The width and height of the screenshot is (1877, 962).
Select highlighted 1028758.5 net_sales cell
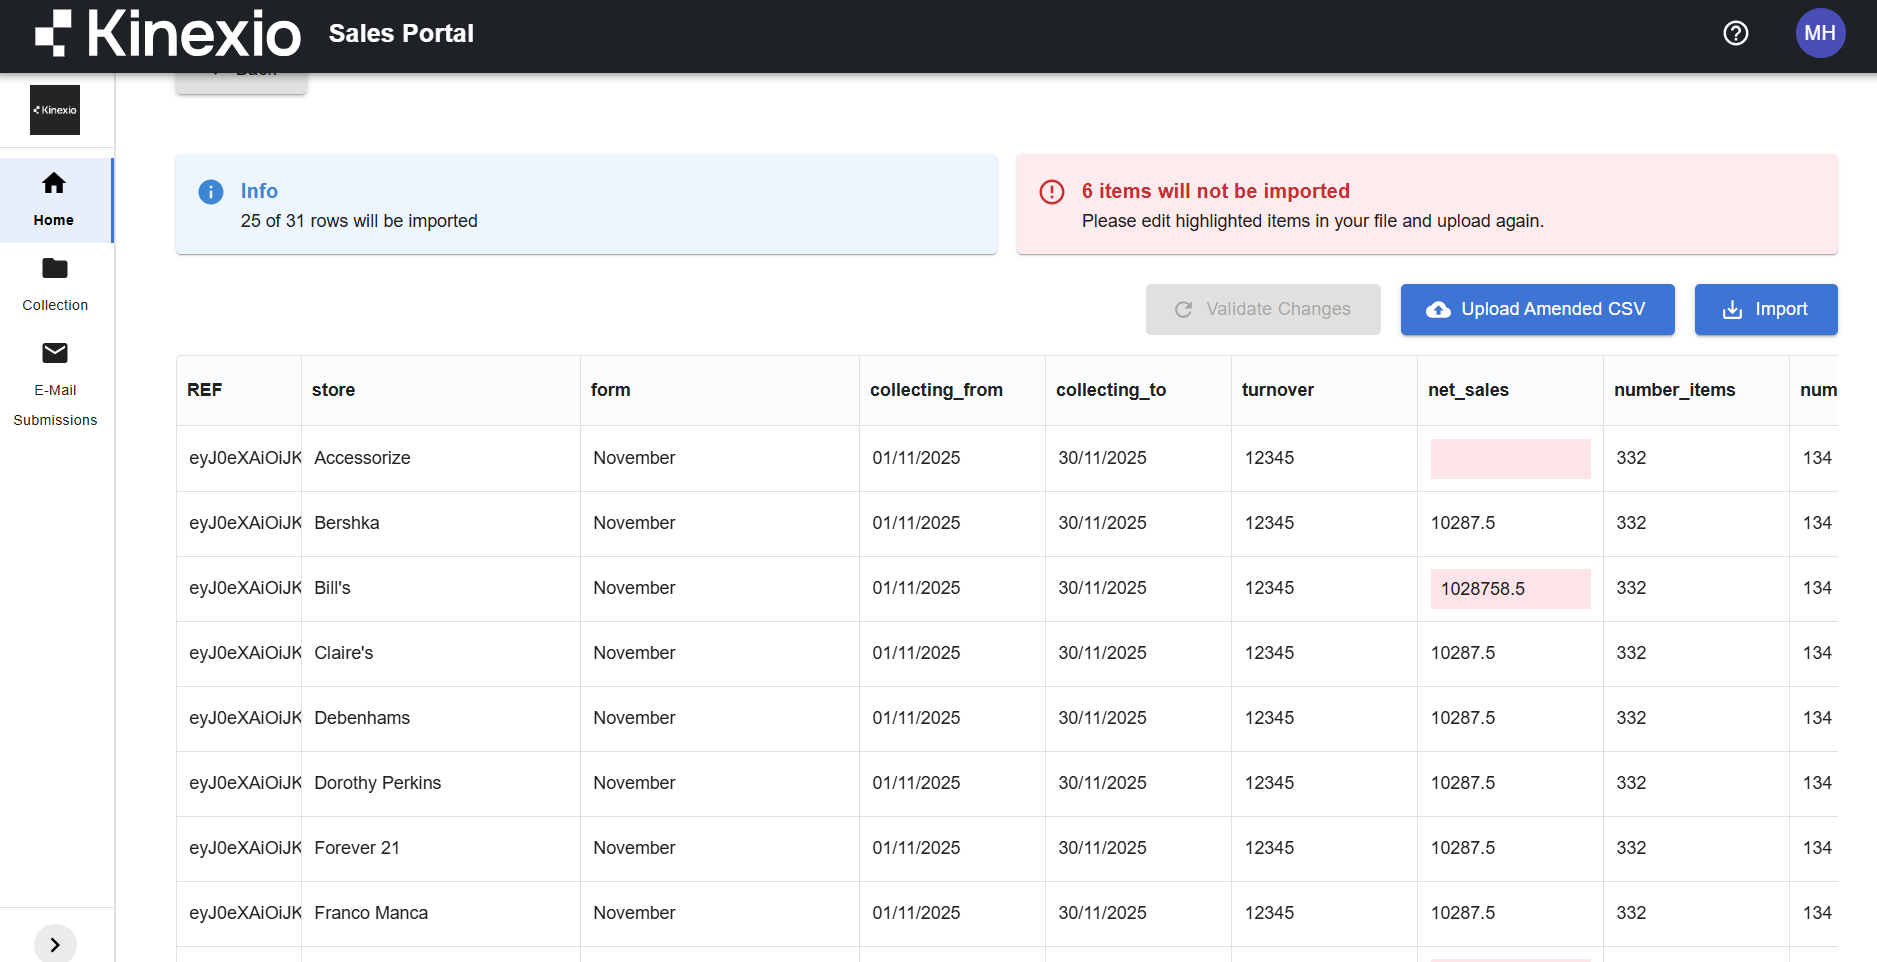1510,589
